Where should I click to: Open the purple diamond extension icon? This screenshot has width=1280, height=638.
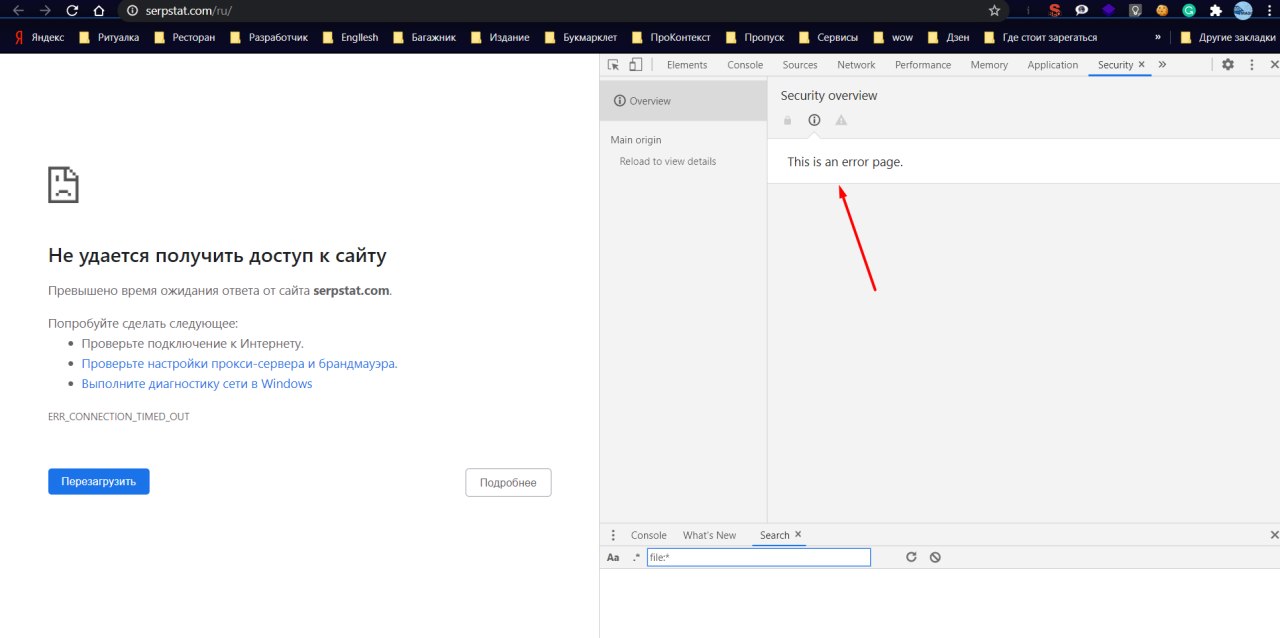click(1109, 10)
